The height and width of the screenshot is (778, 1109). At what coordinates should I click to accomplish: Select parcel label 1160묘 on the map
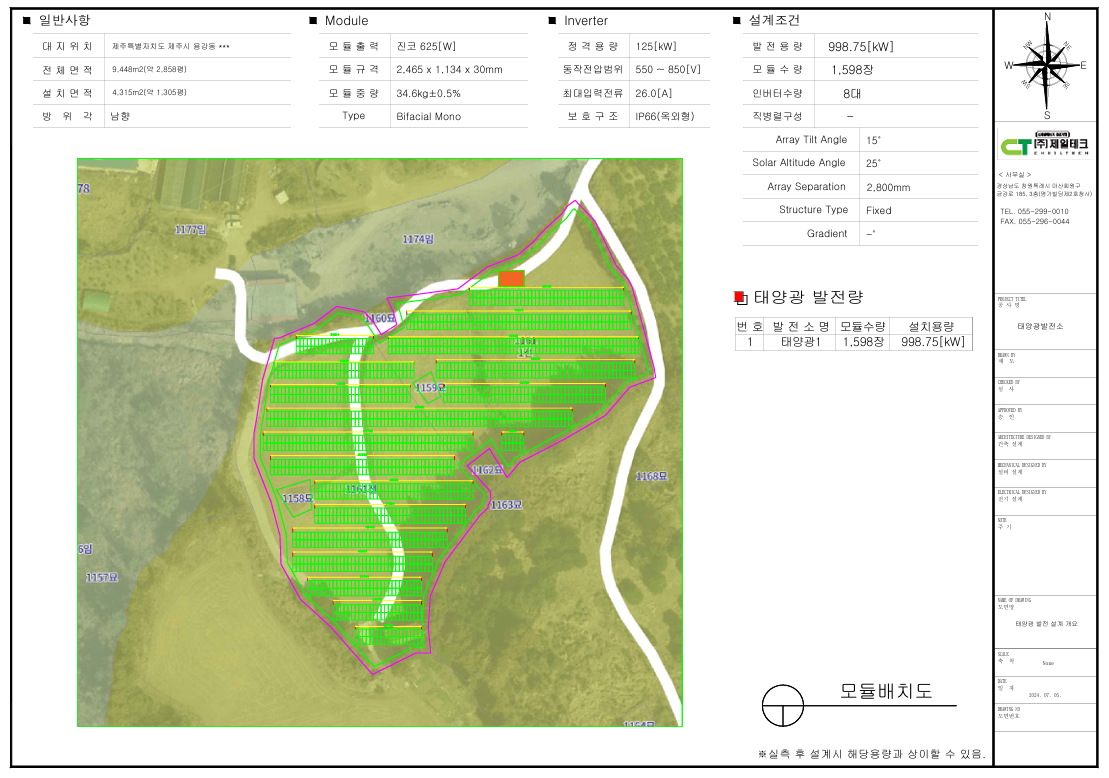(381, 318)
